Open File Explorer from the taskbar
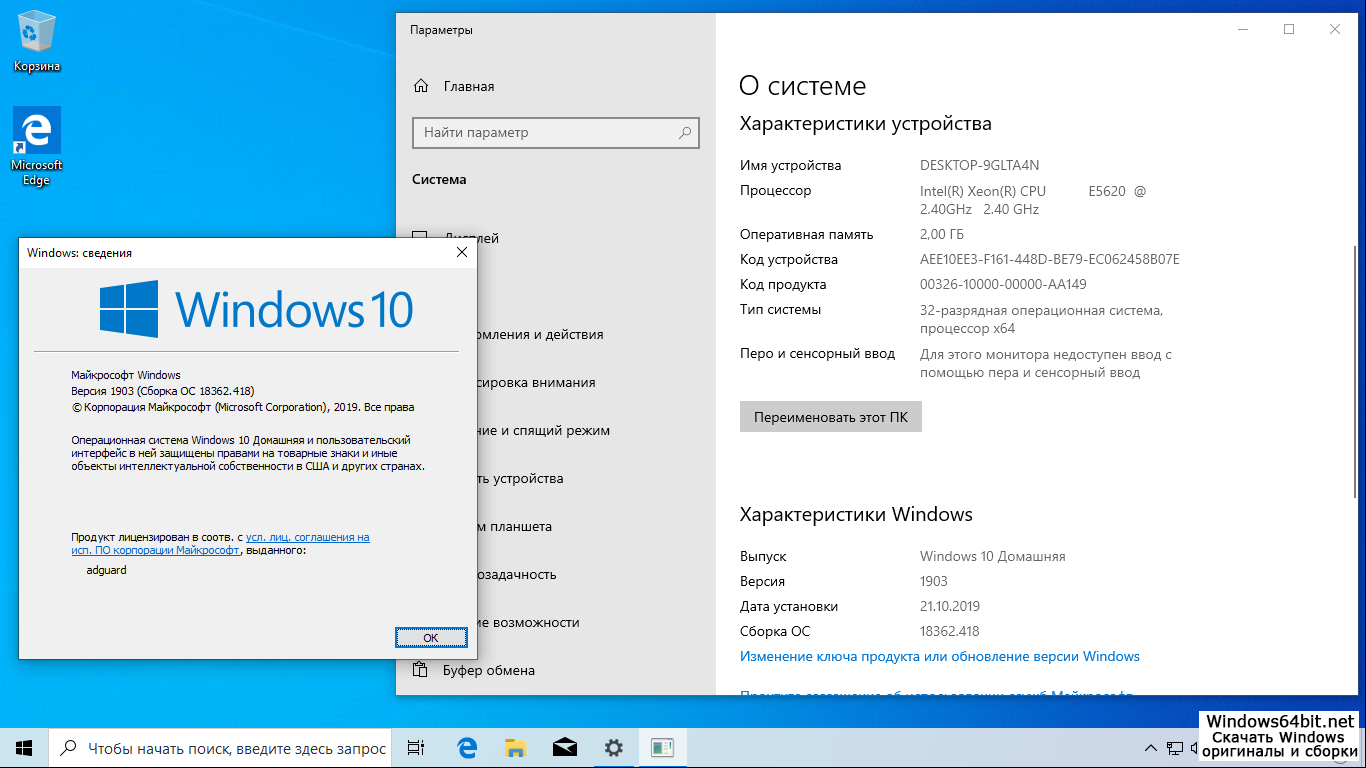Viewport: 1366px width, 768px height. (x=515, y=747)
